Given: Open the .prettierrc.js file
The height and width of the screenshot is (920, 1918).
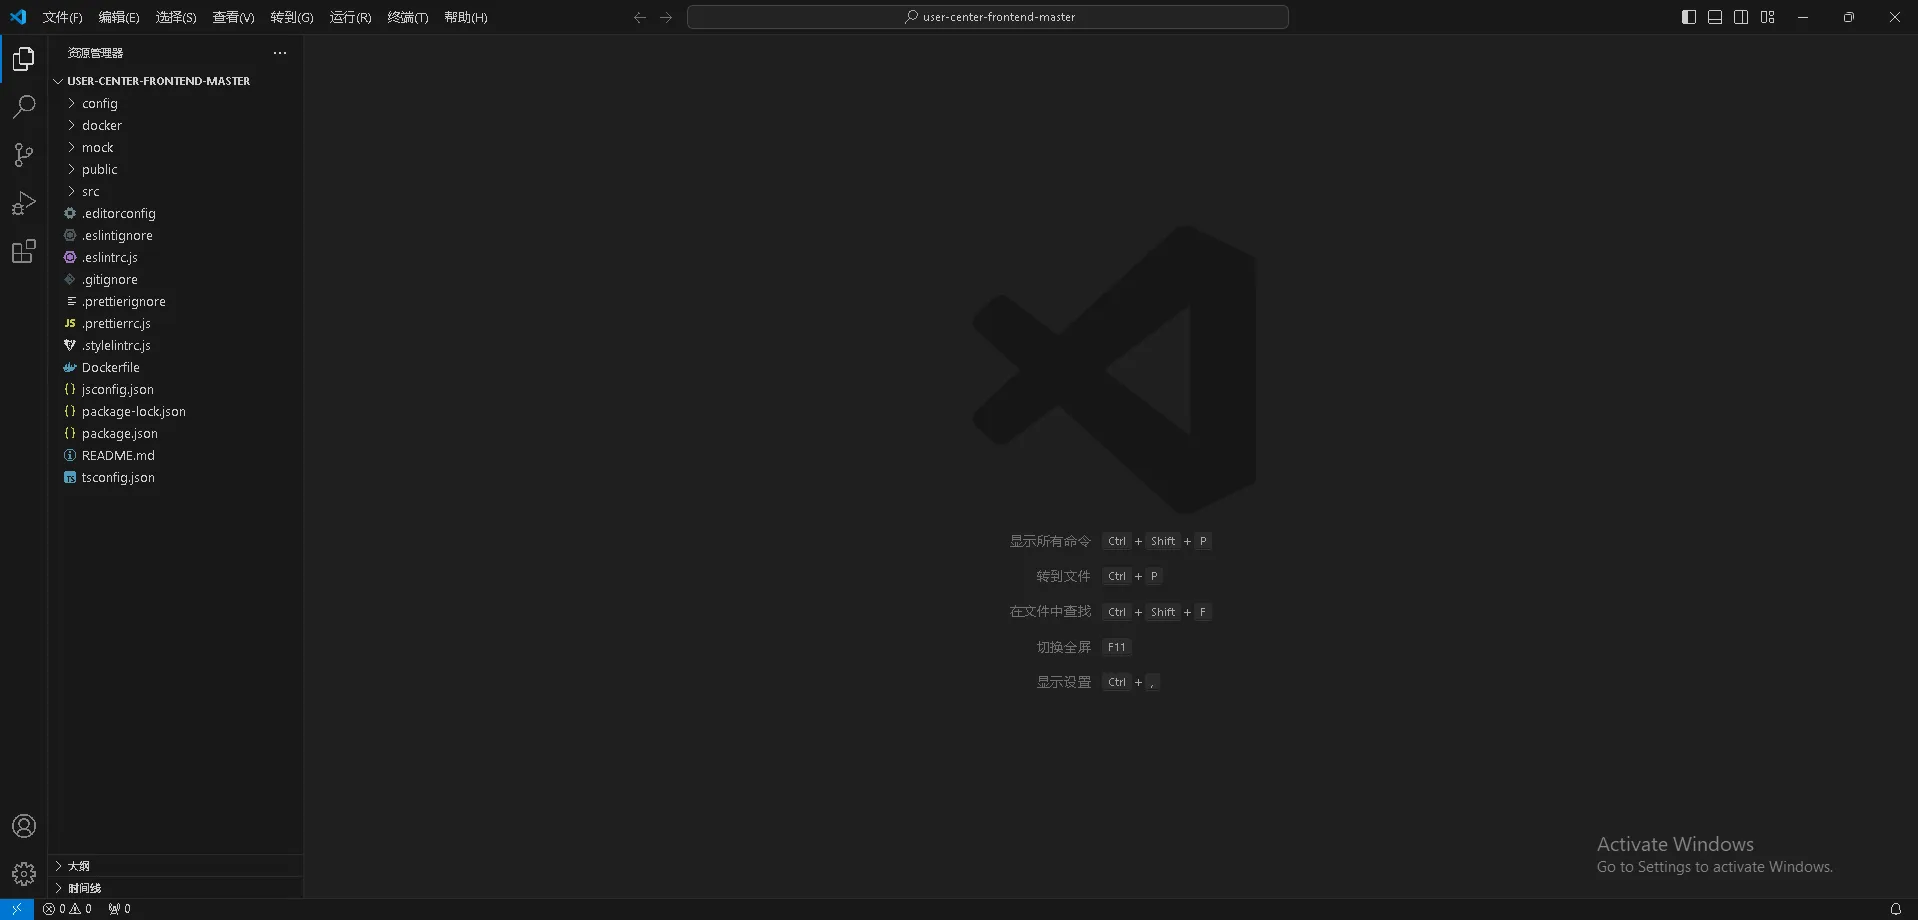Looking at the screenshot, I should 176,323.
